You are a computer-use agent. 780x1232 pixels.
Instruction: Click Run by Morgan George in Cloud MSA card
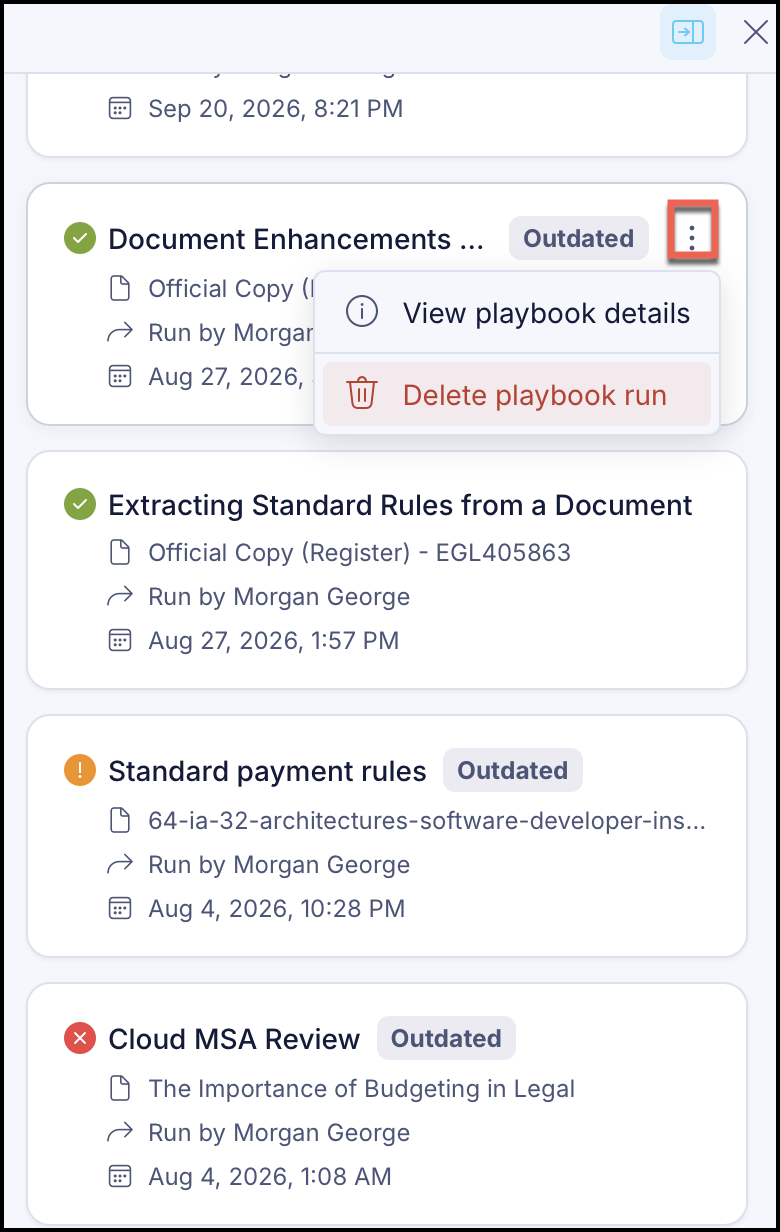point(279,1133)
